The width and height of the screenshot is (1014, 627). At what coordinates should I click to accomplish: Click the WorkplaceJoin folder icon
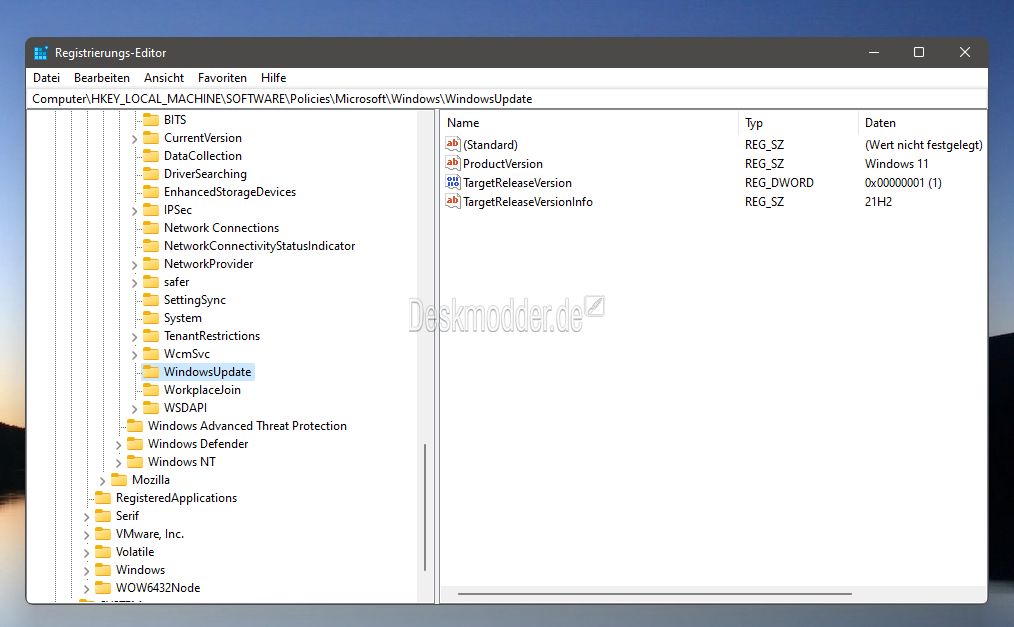pyautogui.click(x=151, y=390)
